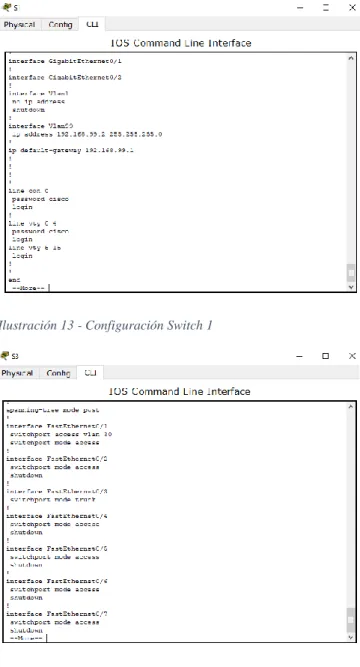The width and height of the screenshot is (360, 667).
Task: Click scroll-down arrow in S3 CLI terminal
Action: 351,637
